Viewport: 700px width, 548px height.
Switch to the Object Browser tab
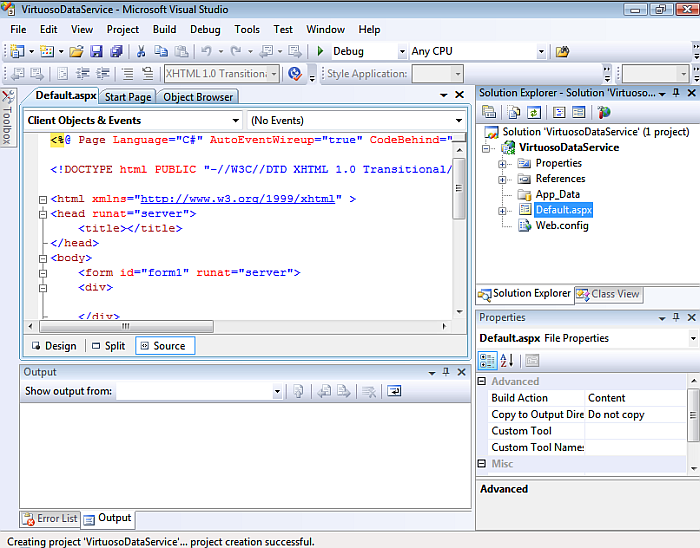(x=198, y=97)
